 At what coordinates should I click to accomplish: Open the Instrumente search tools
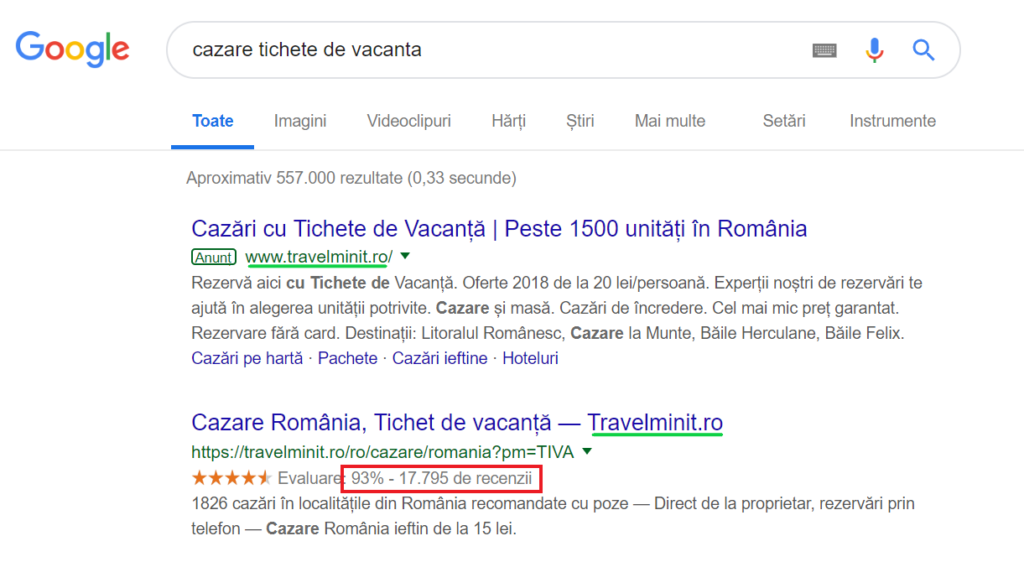[892, 121]
